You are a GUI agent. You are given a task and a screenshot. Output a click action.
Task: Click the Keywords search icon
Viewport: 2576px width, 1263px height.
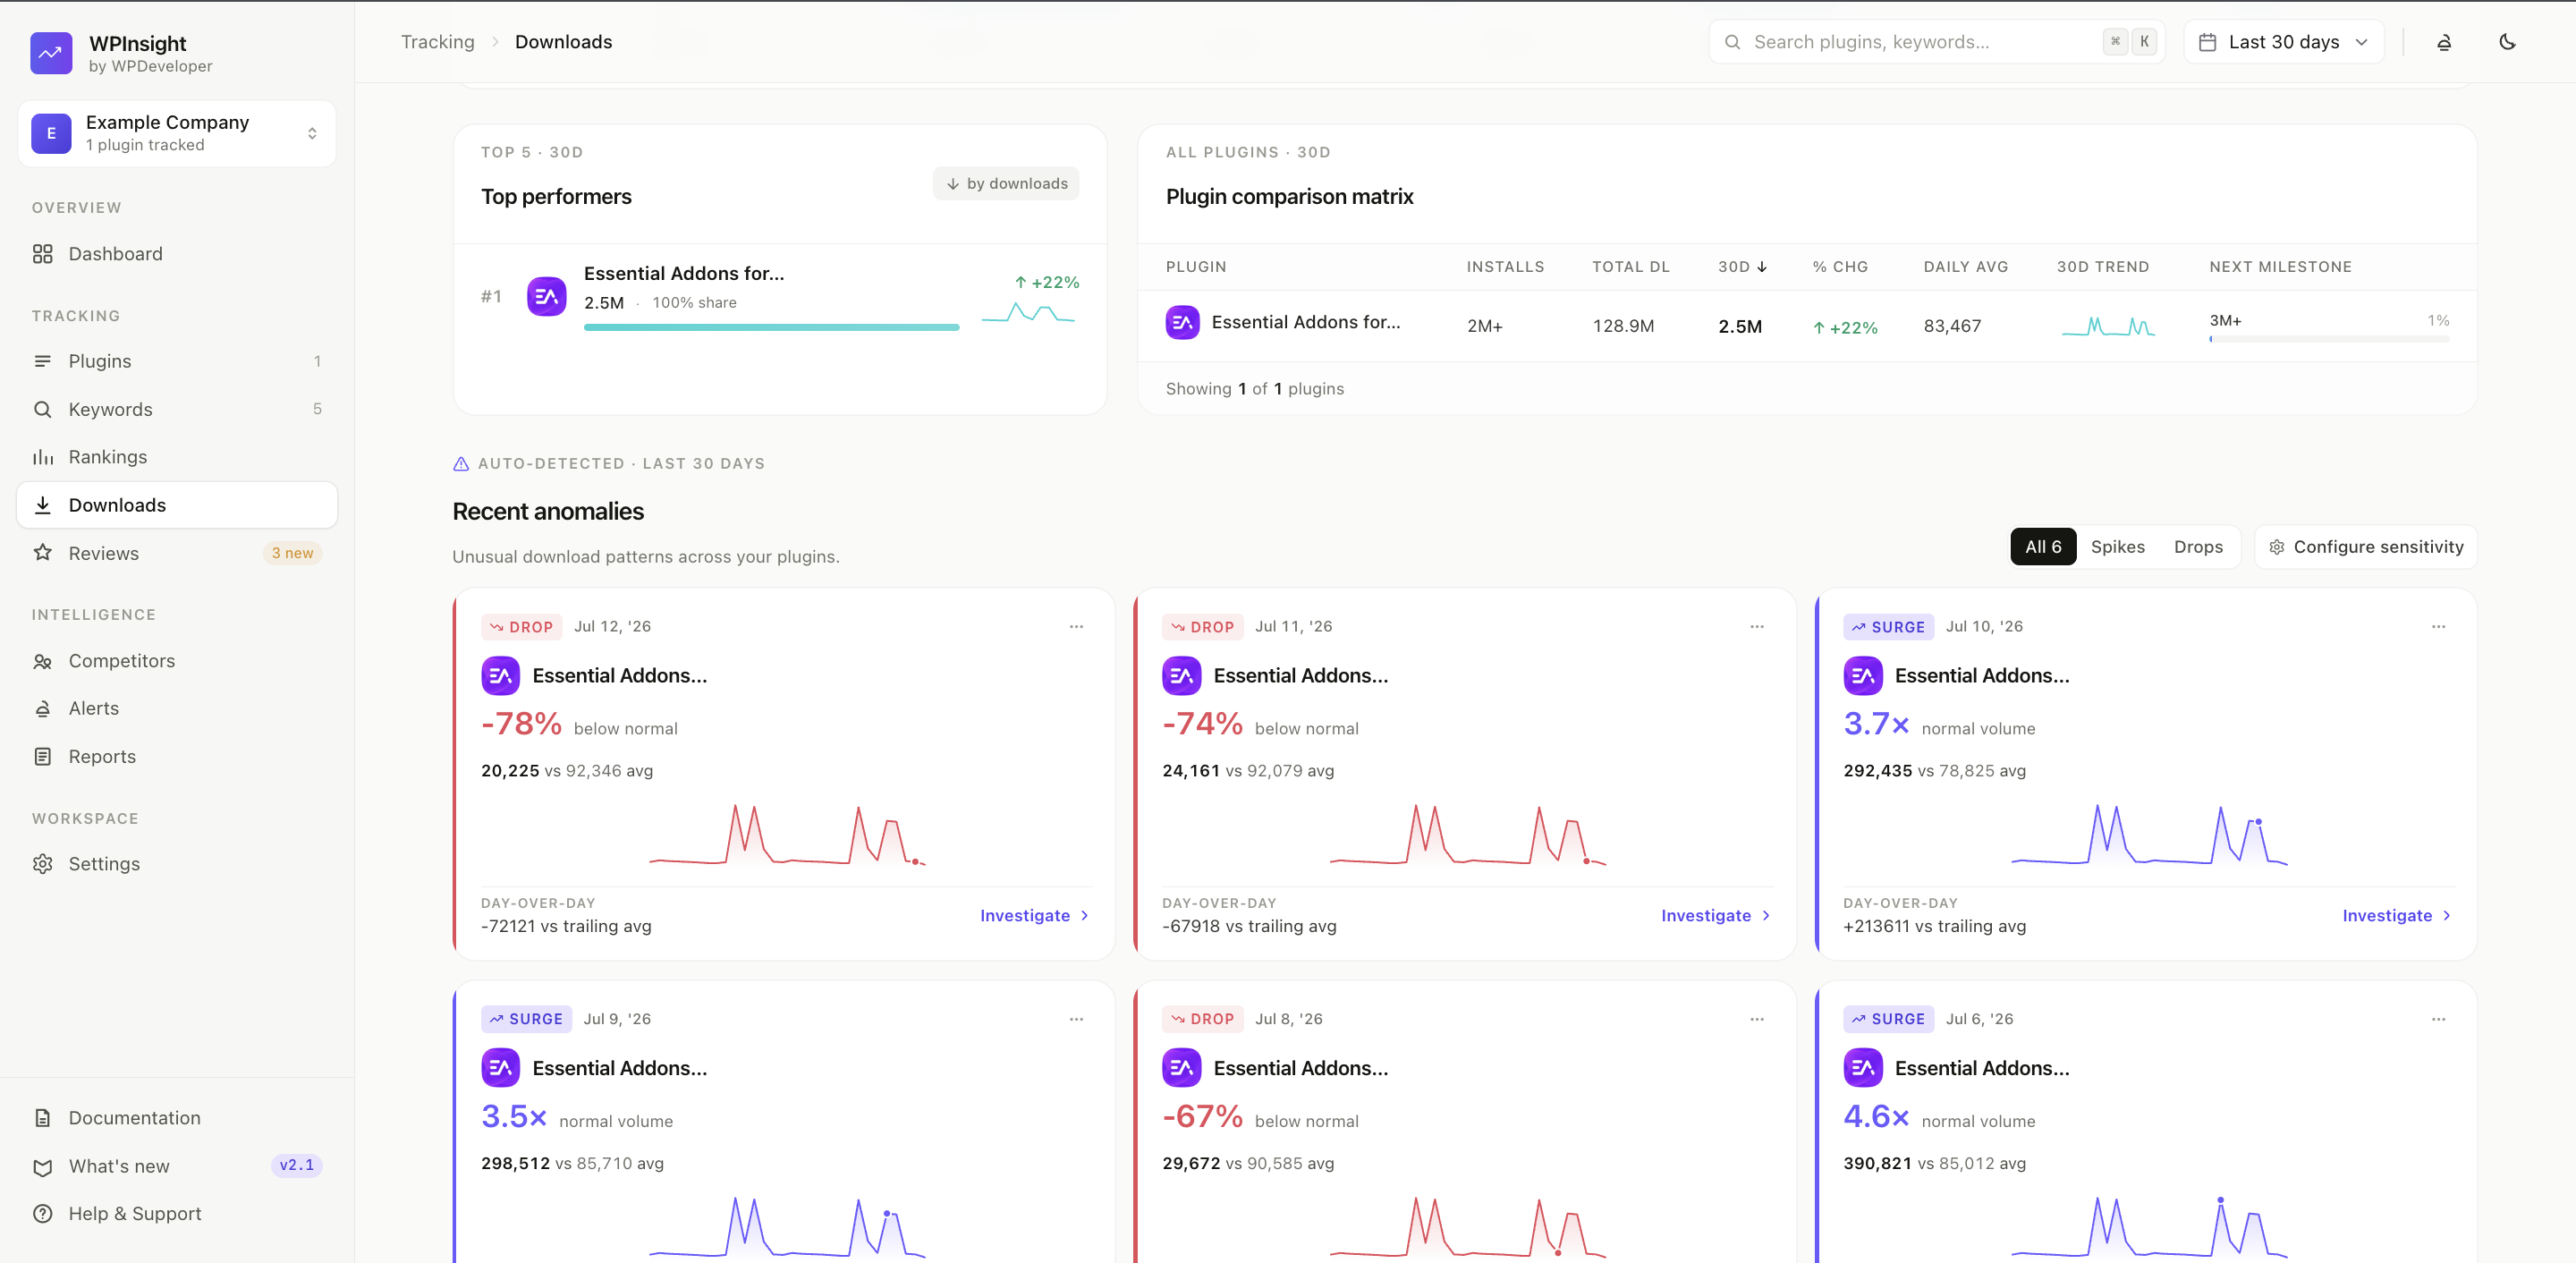click(42, 409)
